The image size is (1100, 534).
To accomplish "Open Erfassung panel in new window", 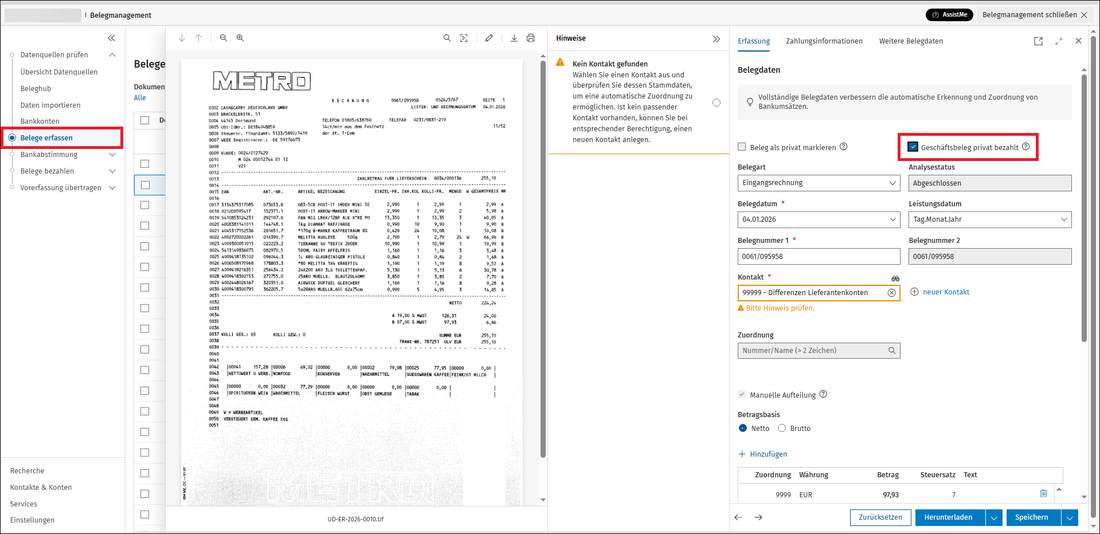I will 1038,41.
